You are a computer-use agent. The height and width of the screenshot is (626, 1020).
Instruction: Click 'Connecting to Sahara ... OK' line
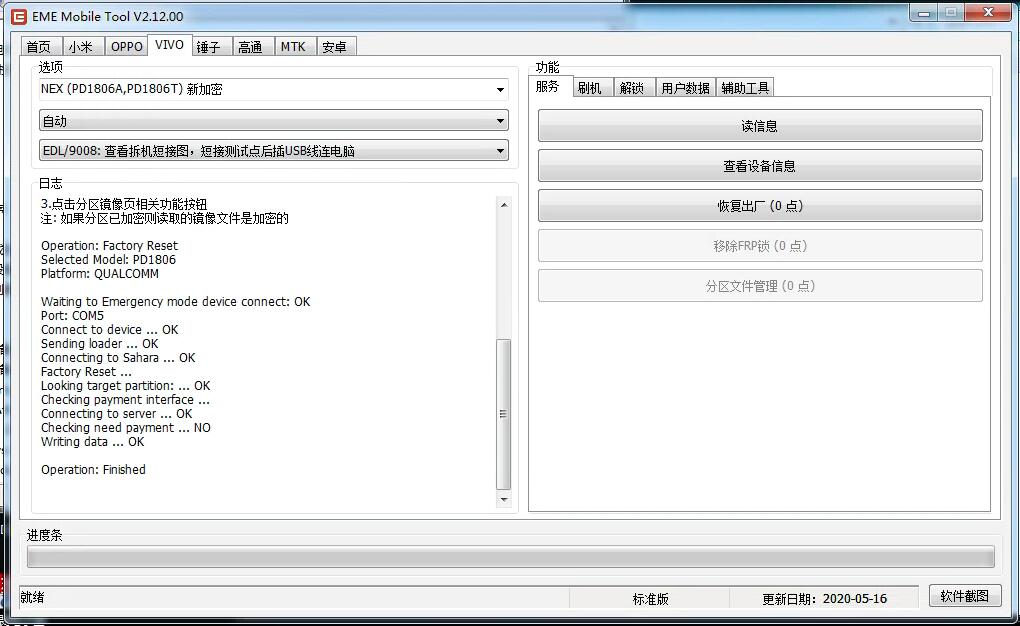[x=118, y=357]
